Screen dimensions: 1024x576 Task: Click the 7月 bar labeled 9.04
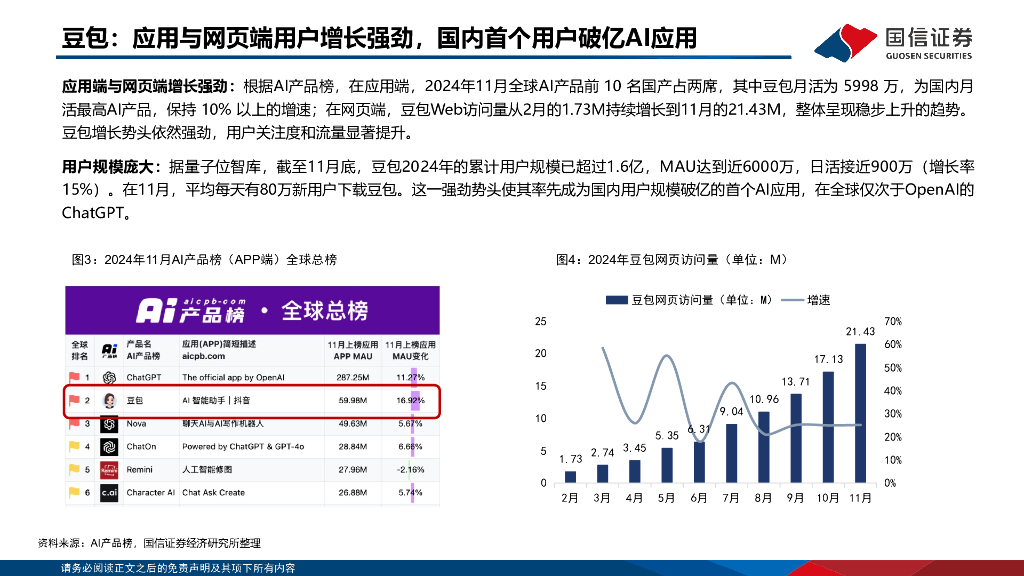pyautogui.click(x=731, y=454)
